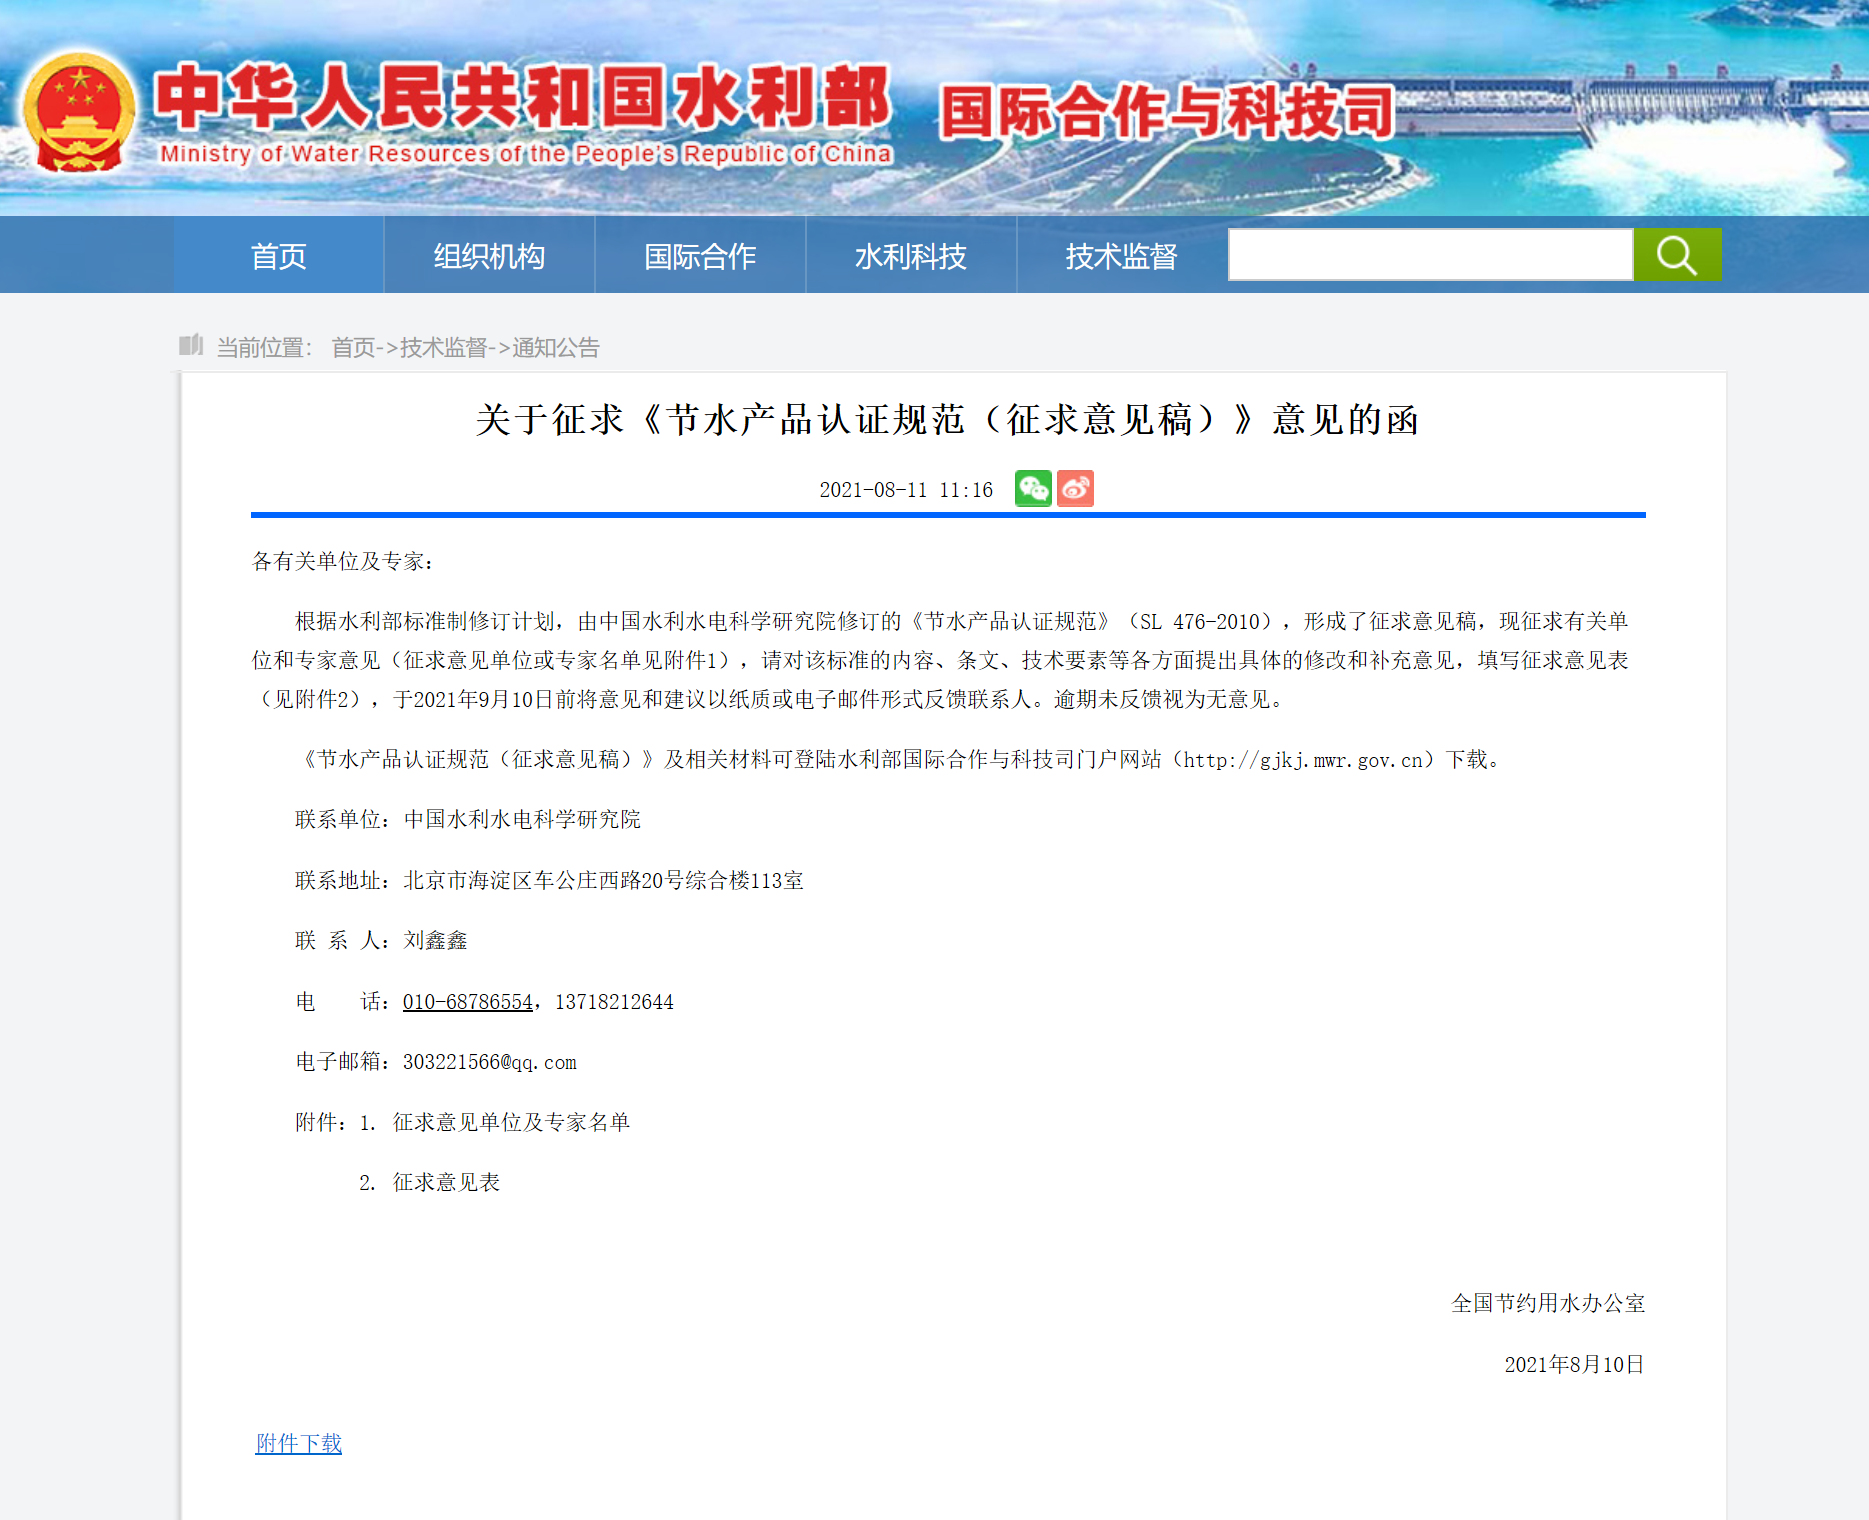Click the 国际合作与科技司 department title
This screenshot has width=1869, height=1520.
tap(1166, 111)
